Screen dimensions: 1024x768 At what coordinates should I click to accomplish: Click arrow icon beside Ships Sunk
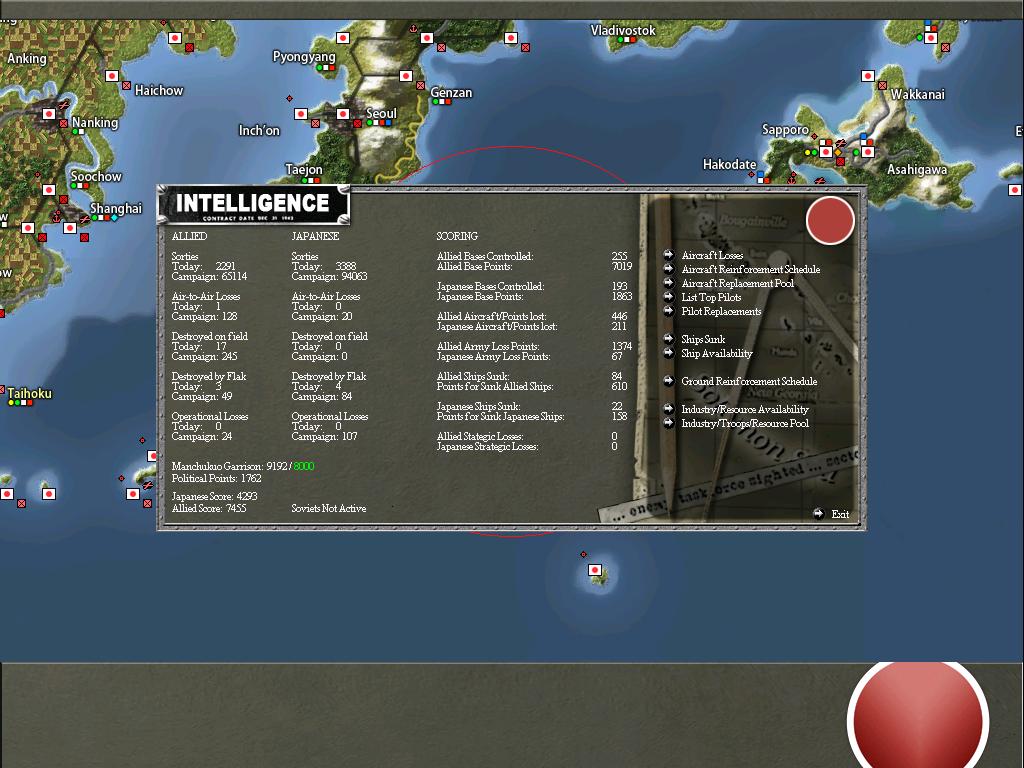coord(669,339)
